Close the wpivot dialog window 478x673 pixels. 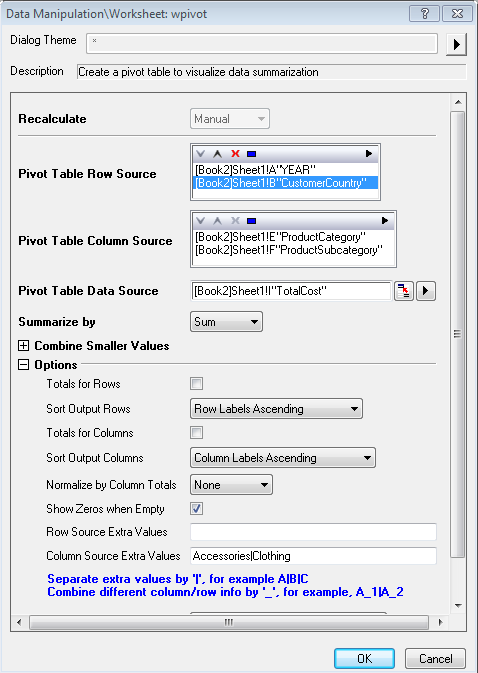[x=457, y=14]
